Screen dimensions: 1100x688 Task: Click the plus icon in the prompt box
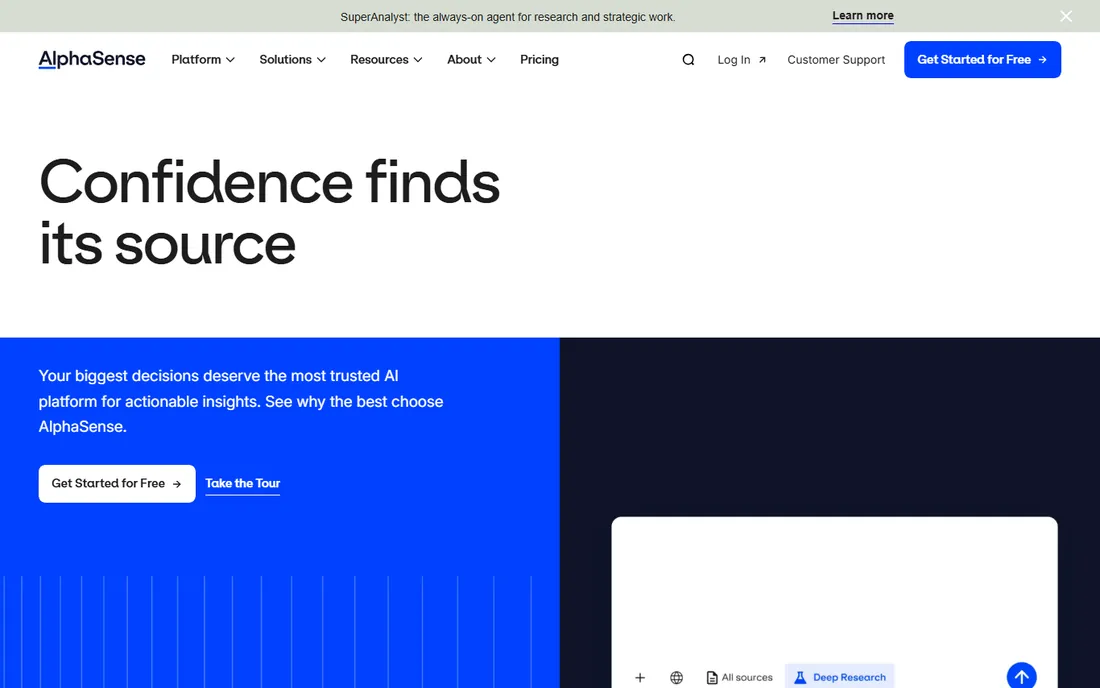pos(640,677)
